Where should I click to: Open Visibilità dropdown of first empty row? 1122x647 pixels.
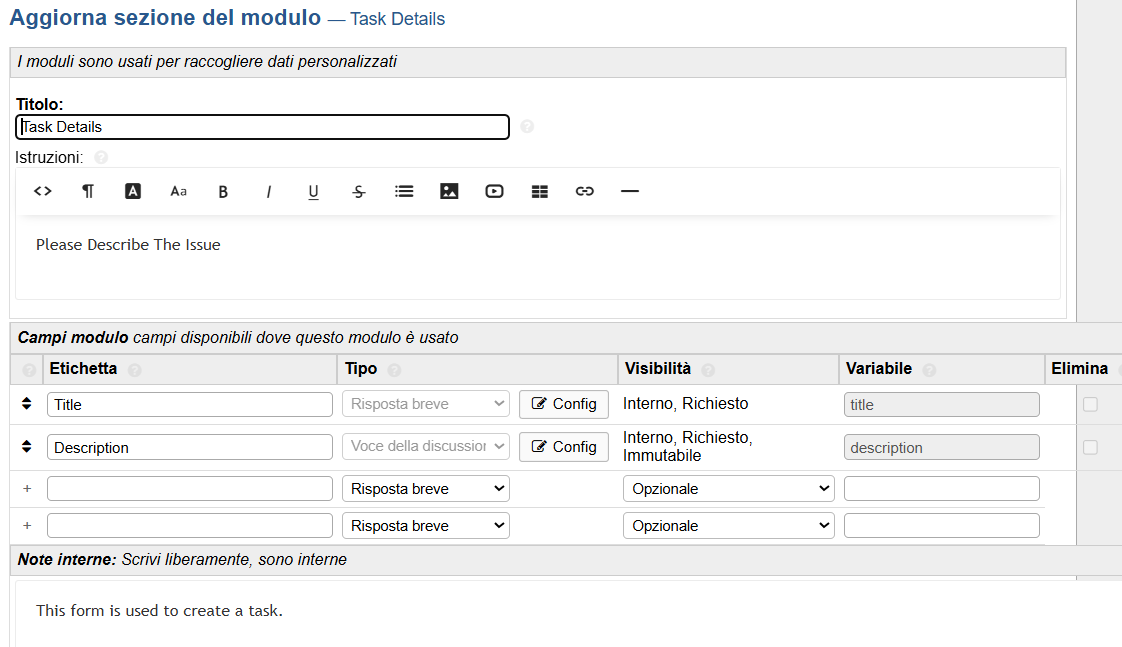(729, 489)
